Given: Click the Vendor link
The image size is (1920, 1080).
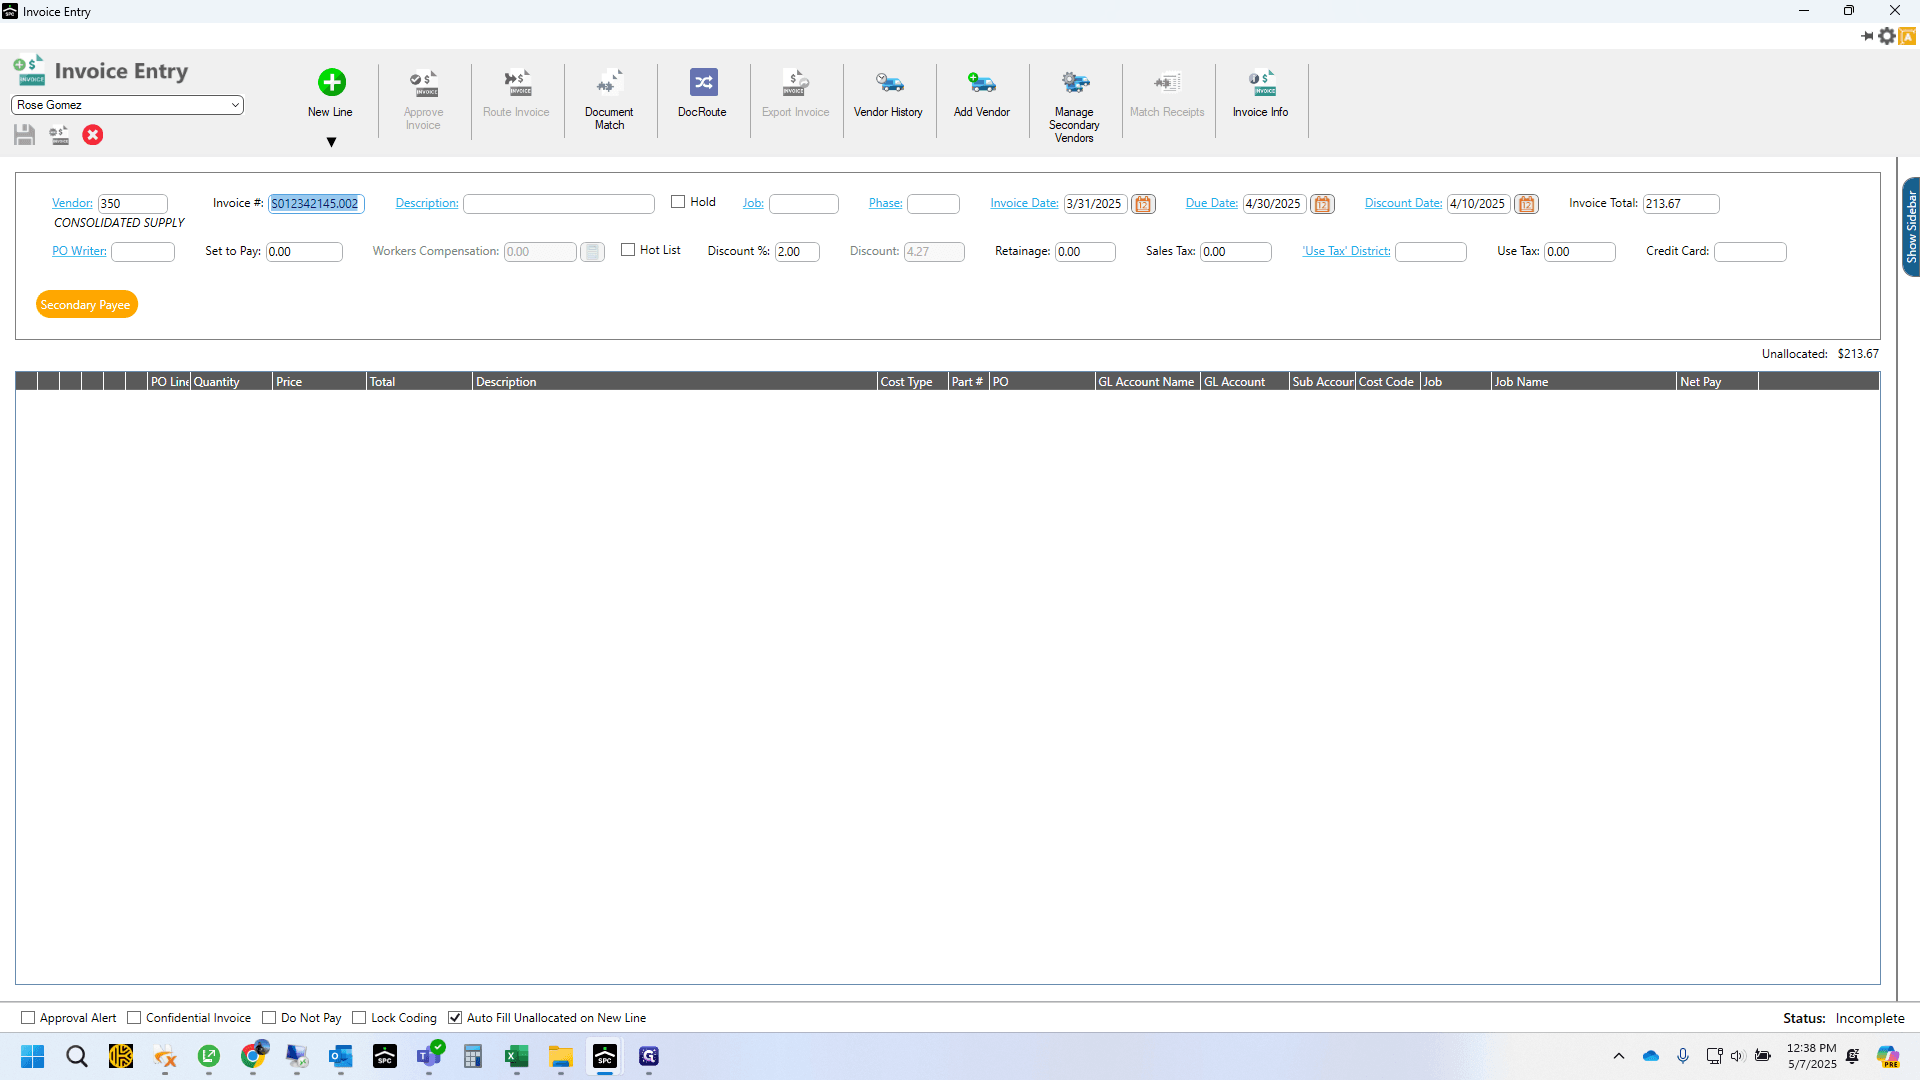Looking at the screenshot, I should click(72, 203).
